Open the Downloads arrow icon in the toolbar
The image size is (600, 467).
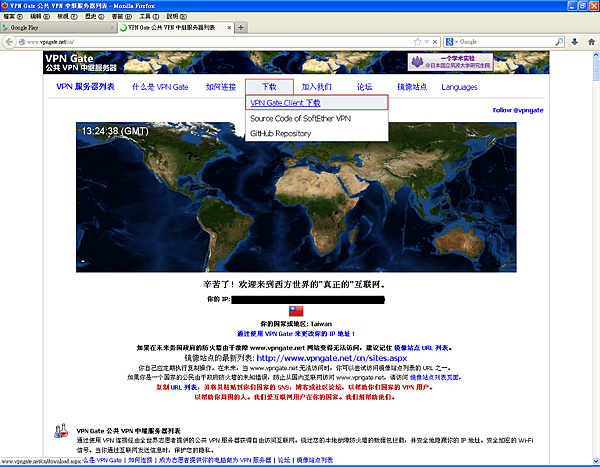pyautogui.click(x=574, y=42)
